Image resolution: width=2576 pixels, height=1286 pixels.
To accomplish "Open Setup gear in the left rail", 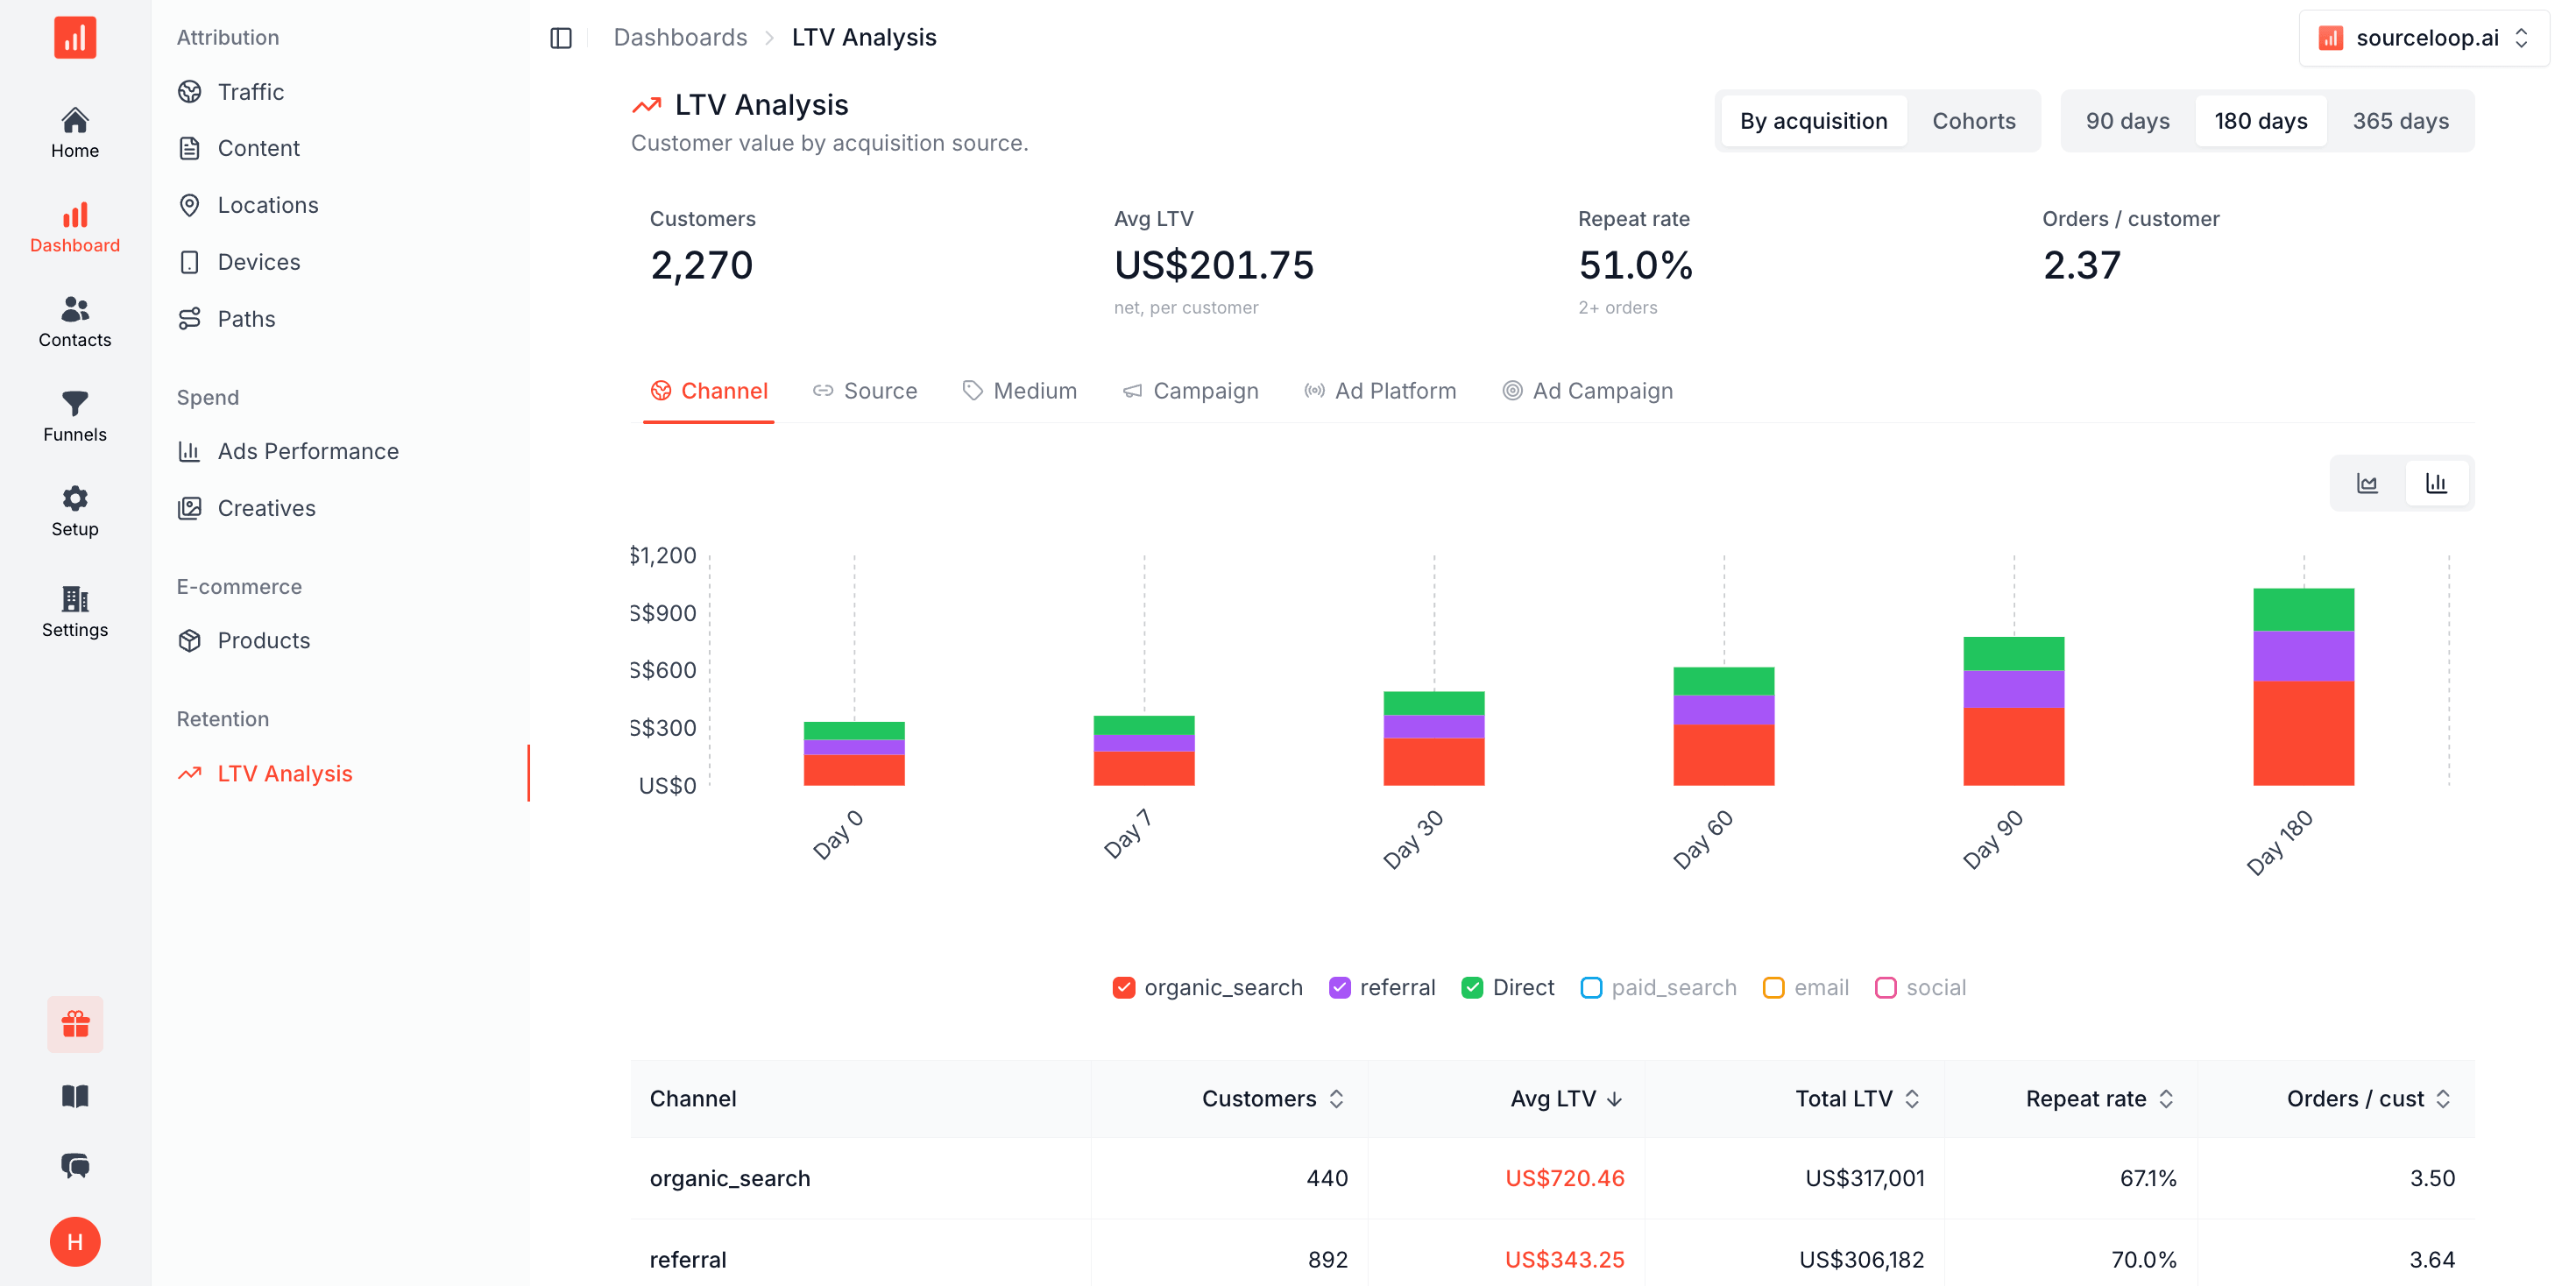I will (75, 512).
